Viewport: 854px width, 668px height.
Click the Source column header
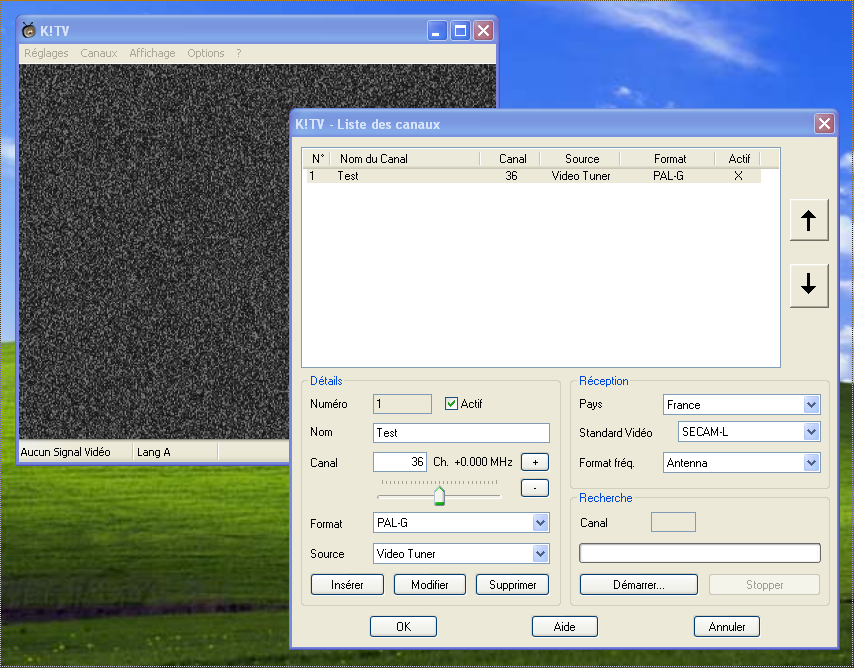pyautogui.click(x=580, y=159)
